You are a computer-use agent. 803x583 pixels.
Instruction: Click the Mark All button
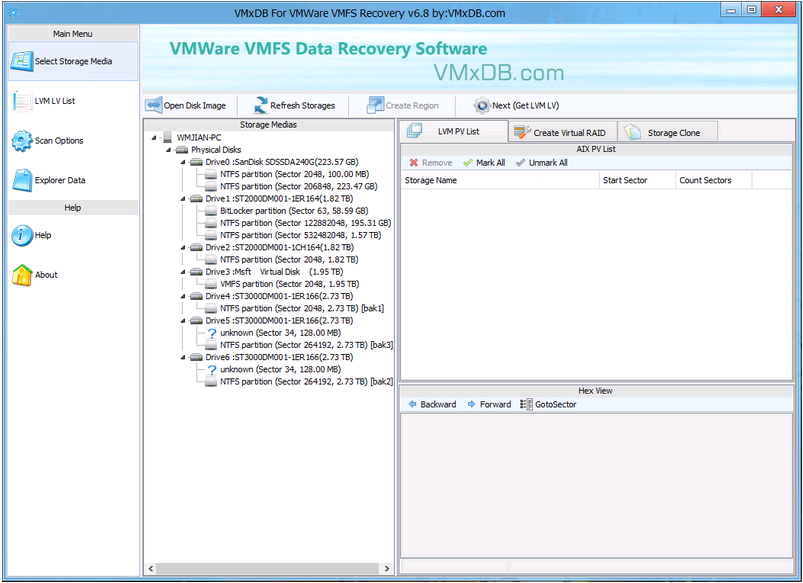pos(484,162)
